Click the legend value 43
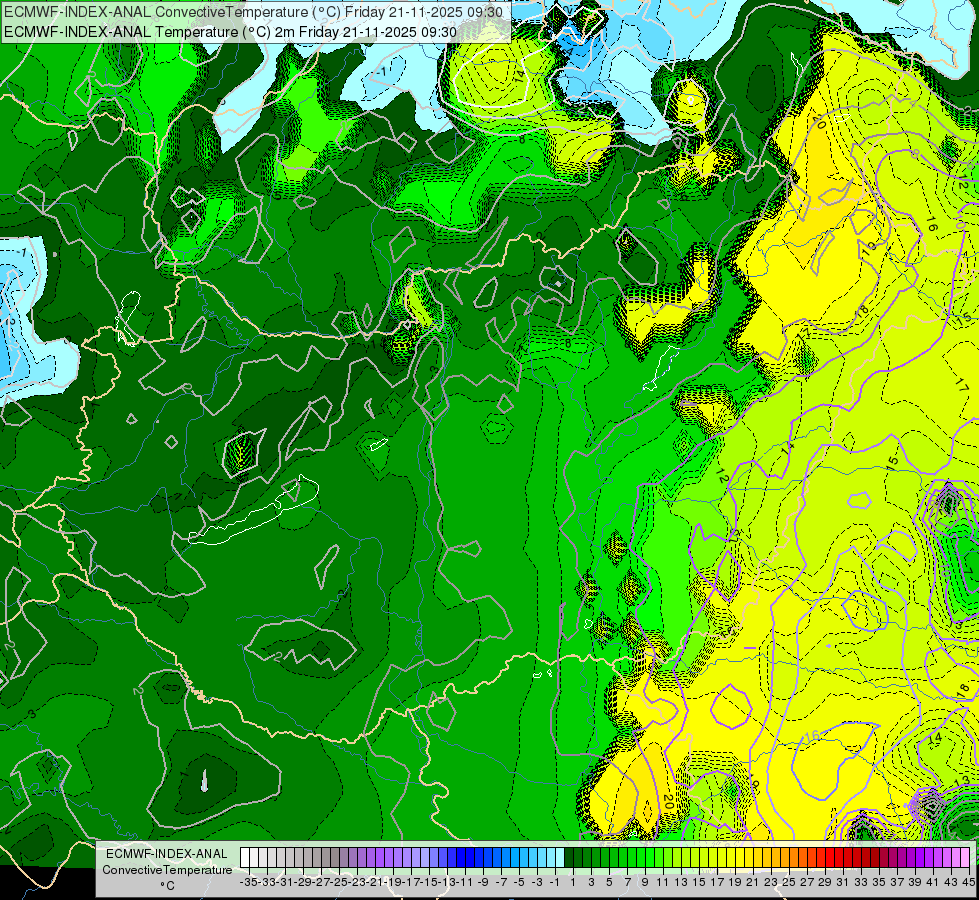 (x=951, y=882)
